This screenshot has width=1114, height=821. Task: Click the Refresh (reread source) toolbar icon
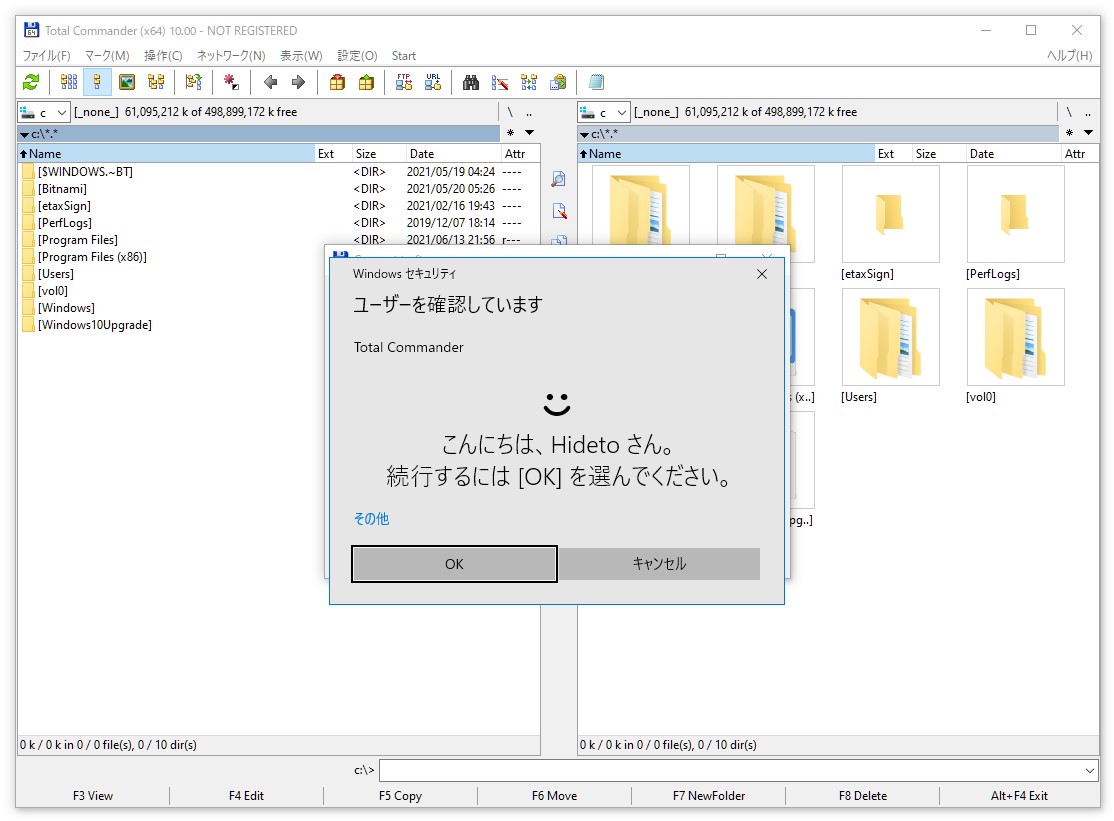tap(30, 82)
